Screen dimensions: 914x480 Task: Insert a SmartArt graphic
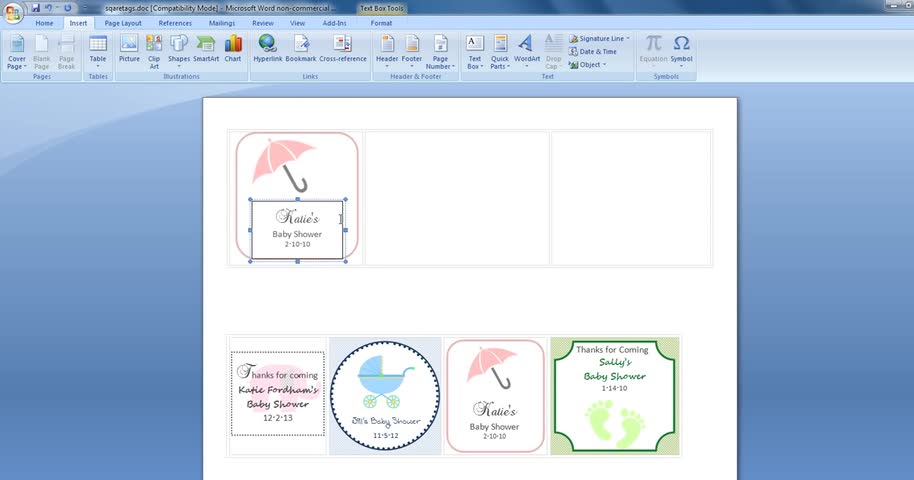pos(206,48)
